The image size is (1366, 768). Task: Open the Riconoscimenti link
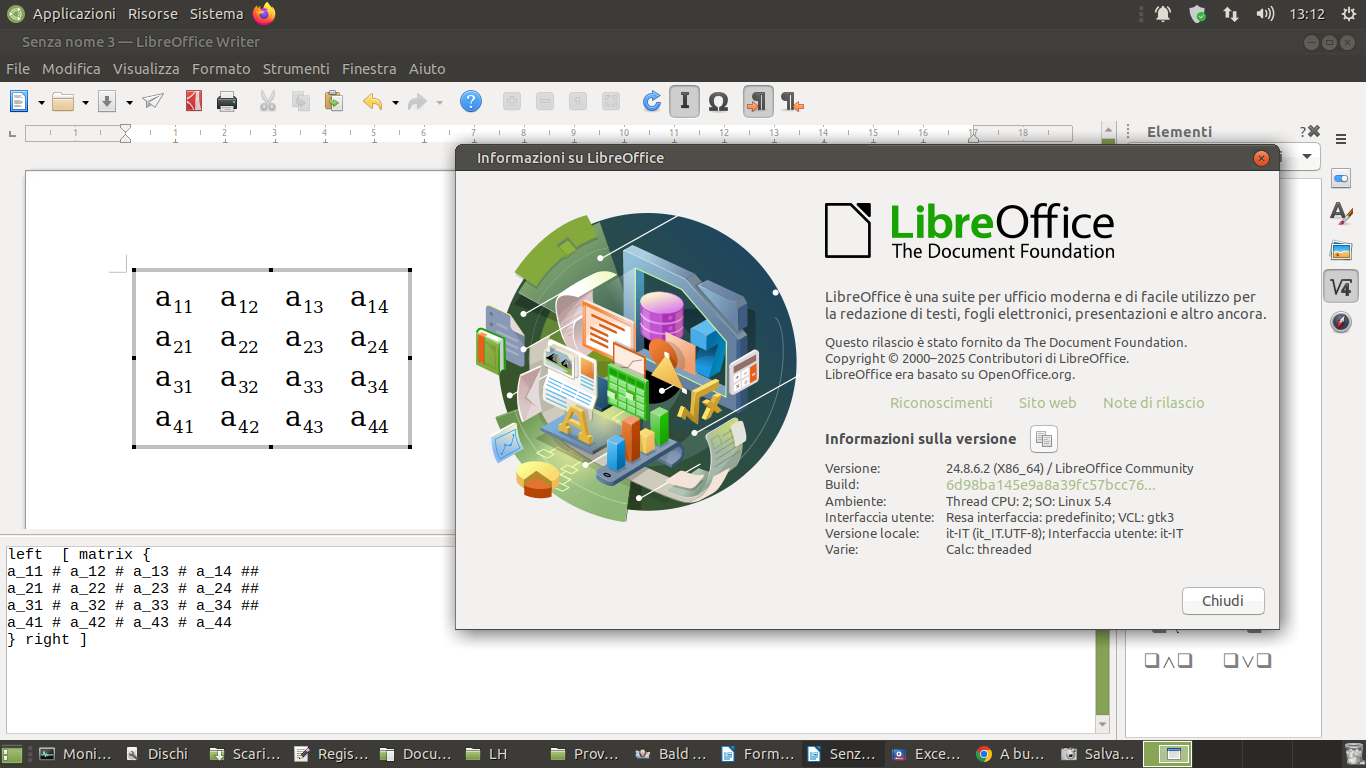pyautogui.click(x=941, y=403)
